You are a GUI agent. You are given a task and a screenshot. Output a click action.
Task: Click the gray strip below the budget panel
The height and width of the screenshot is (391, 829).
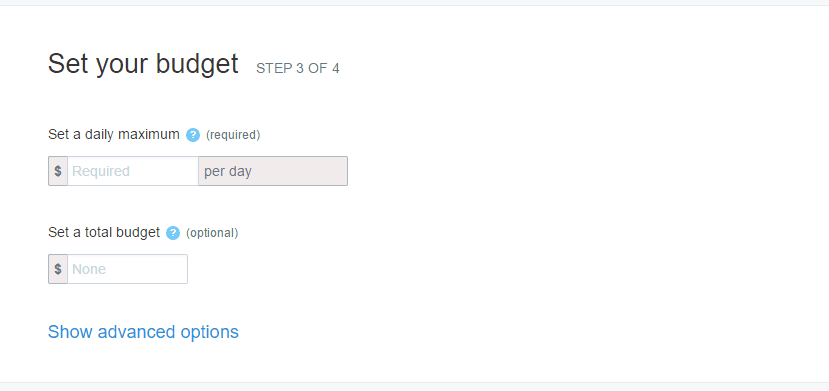tap(414, 387)
